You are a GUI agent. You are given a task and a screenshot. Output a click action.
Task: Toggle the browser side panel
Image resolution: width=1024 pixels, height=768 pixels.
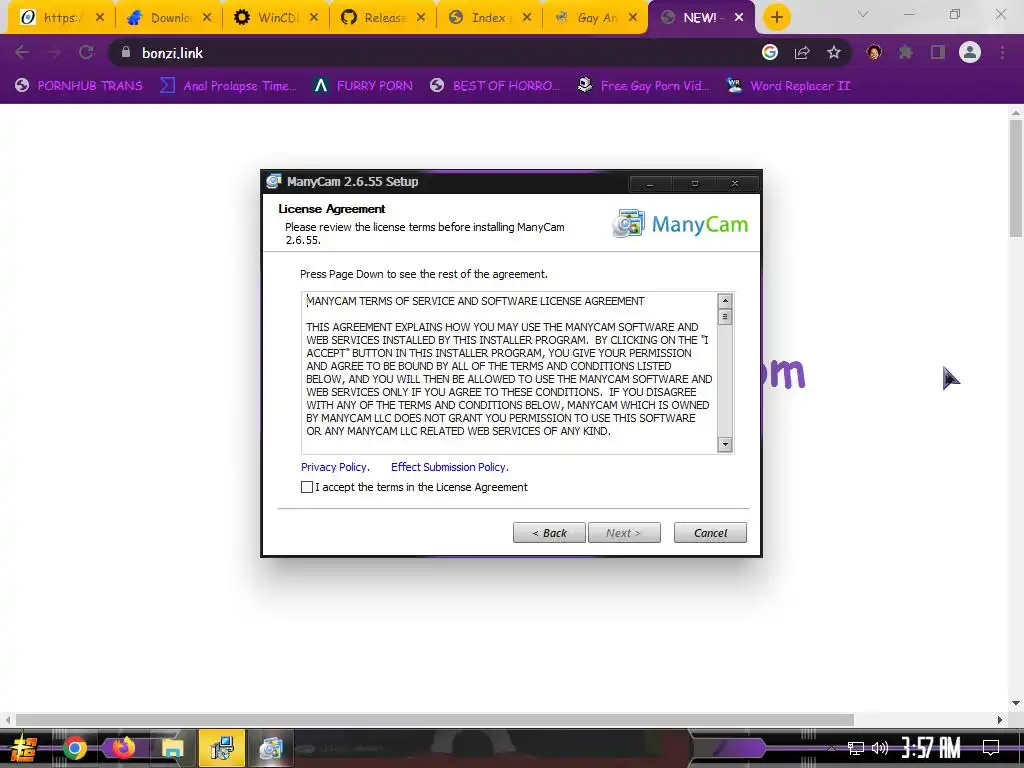pos(938,52)
